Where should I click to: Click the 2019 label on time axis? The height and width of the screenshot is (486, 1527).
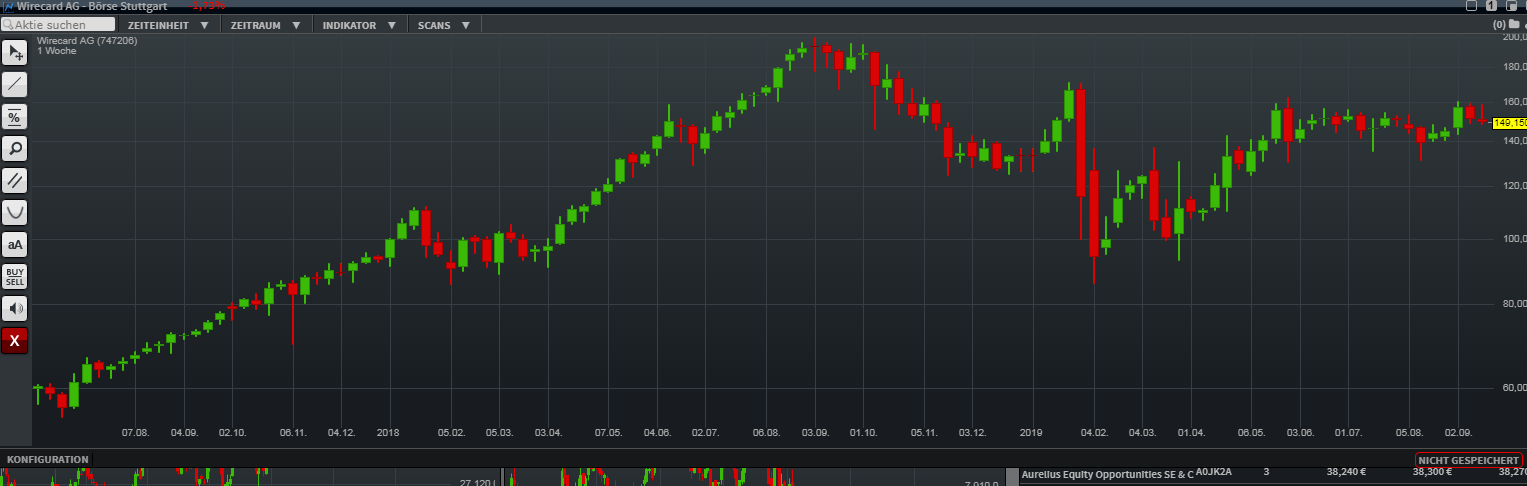[x=1031, y=433]
